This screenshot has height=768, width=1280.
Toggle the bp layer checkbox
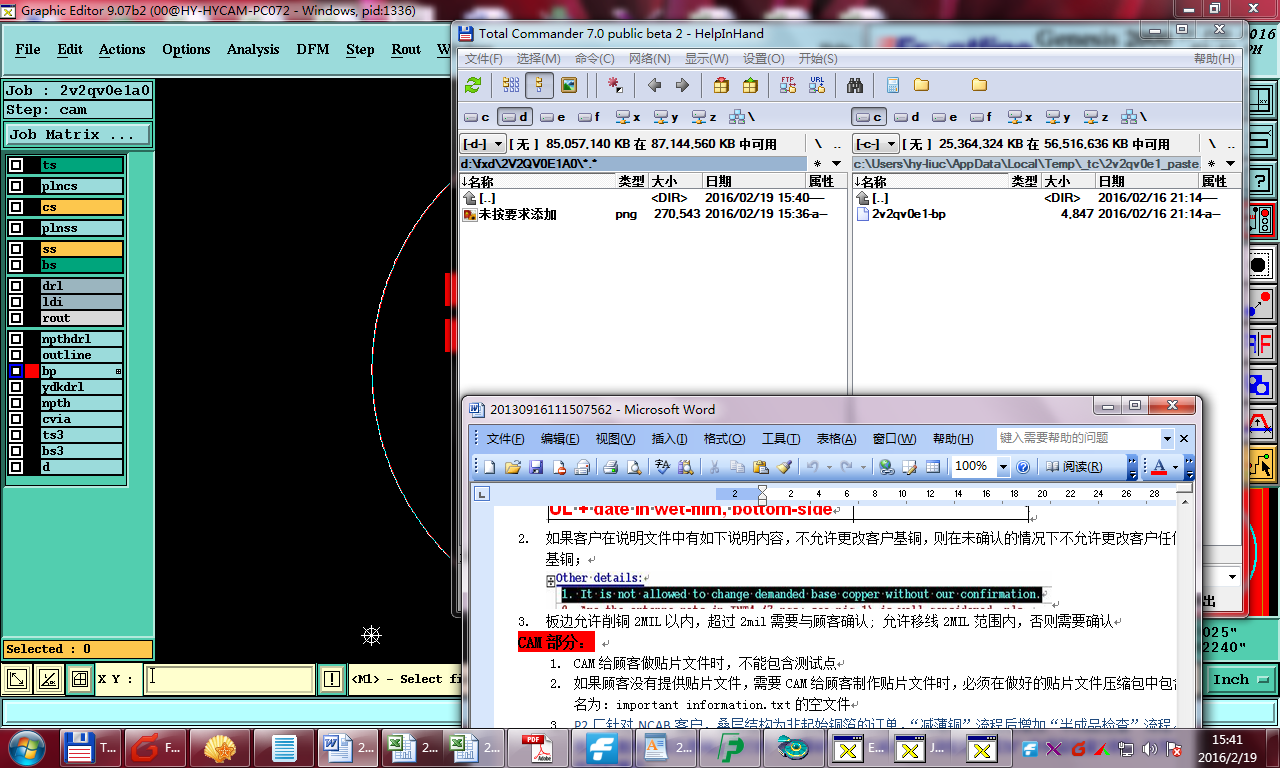click(x=16, y=371)
